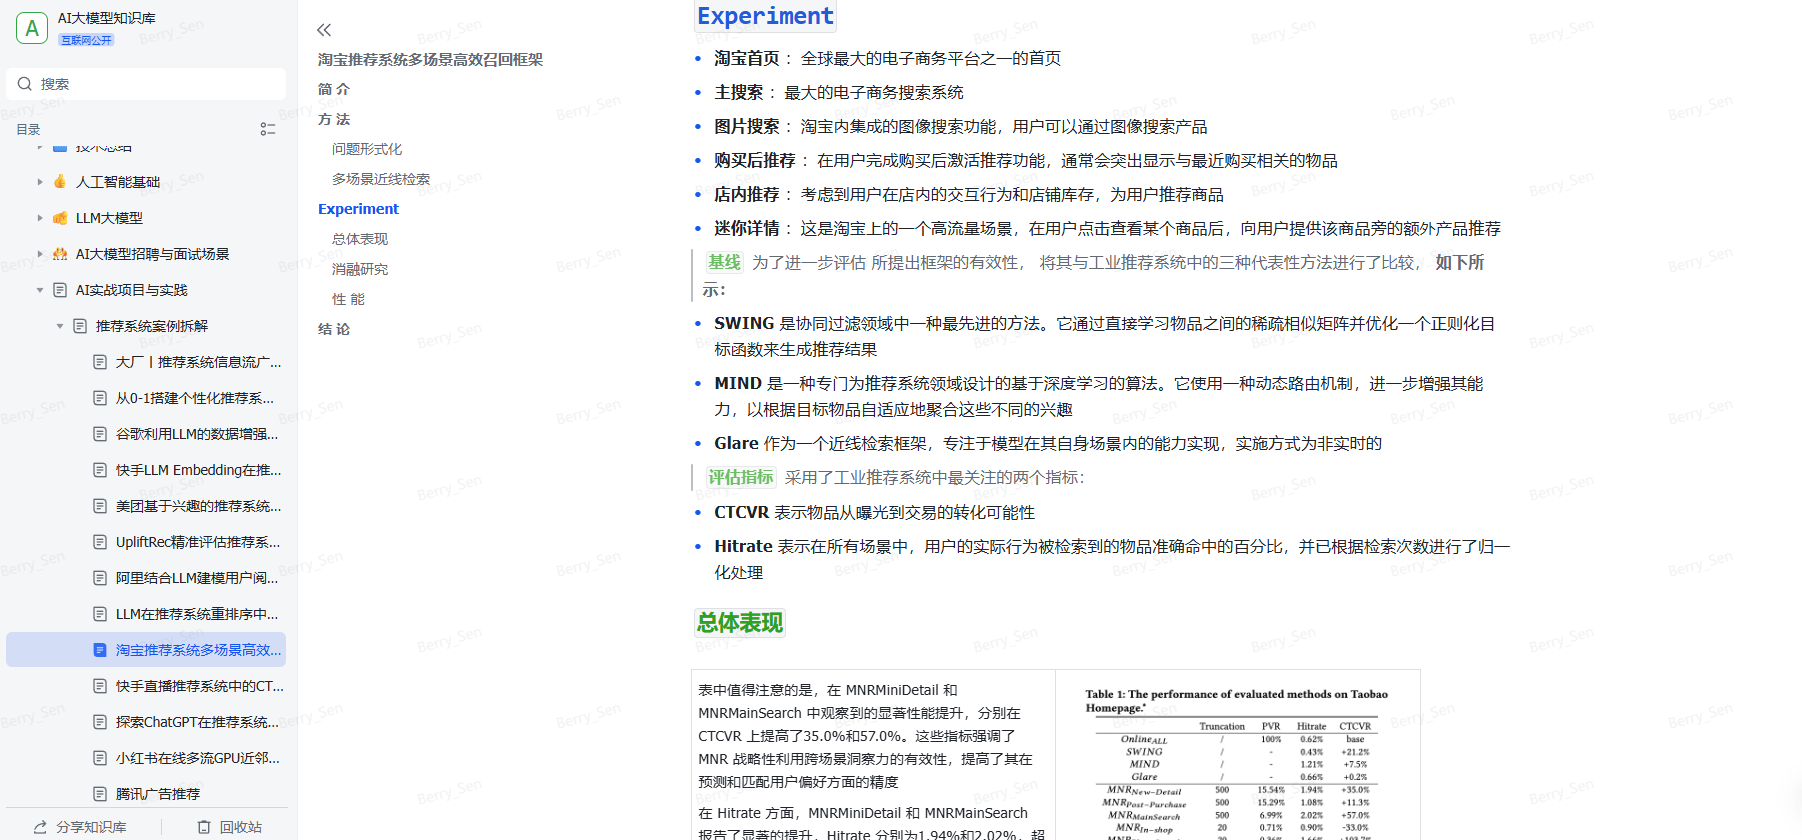Open 探索ChatGPT在推荐系统 document
The height and width of the screenshot is (840, 1802).
point(197,722)
